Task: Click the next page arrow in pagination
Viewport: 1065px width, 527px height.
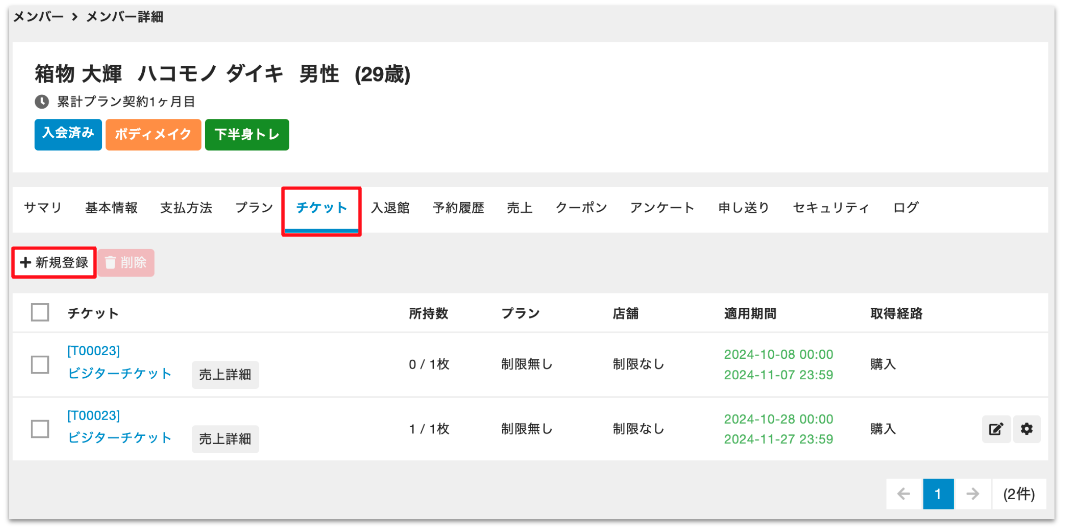Action: pos(970,494)
